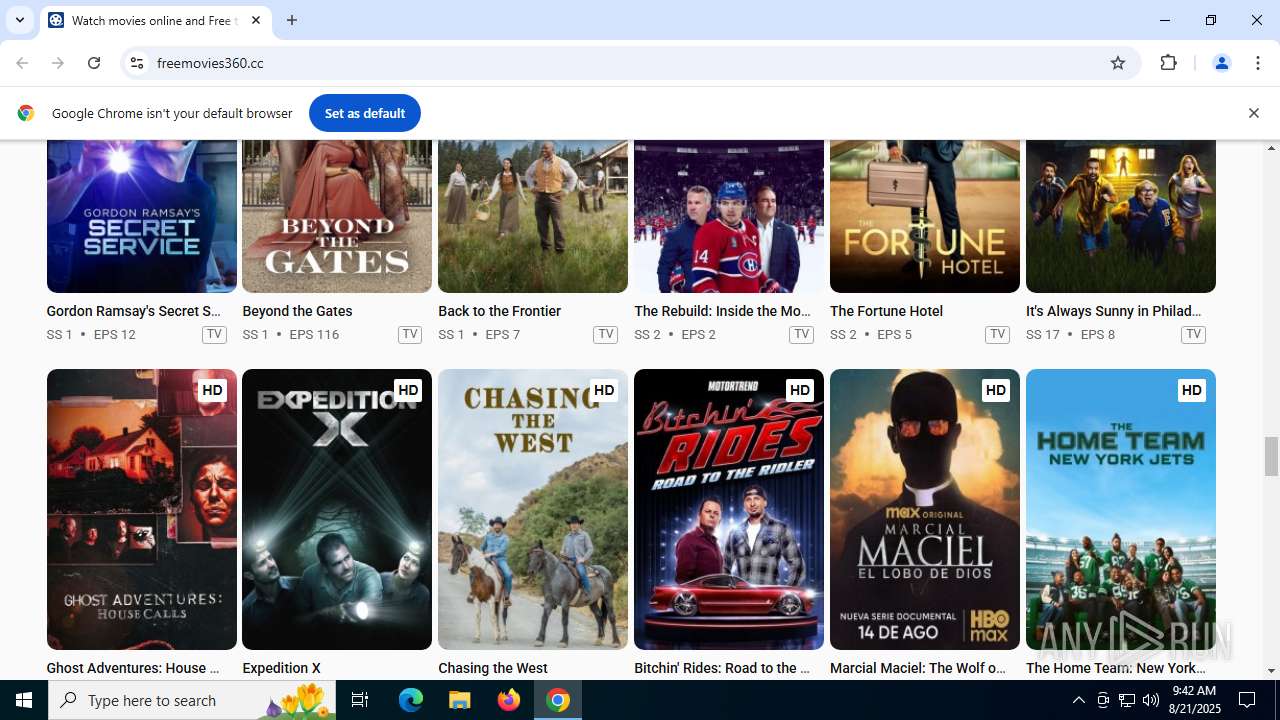Click the Bitchin' Rides: Road to the title link
Viewport: 1280px width, 720px height.
coord(722,668)
